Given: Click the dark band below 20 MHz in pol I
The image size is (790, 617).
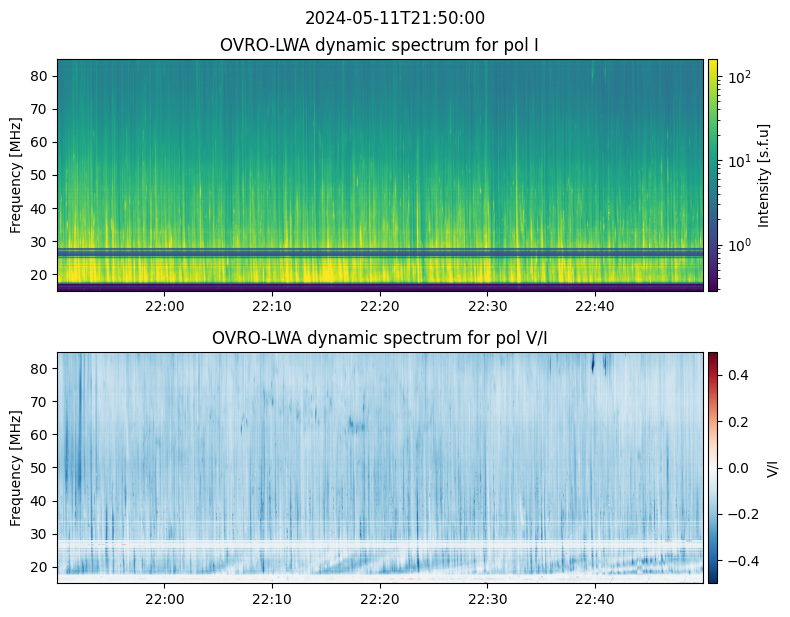Looking at the screenshot, I should [x=380, y=288].
